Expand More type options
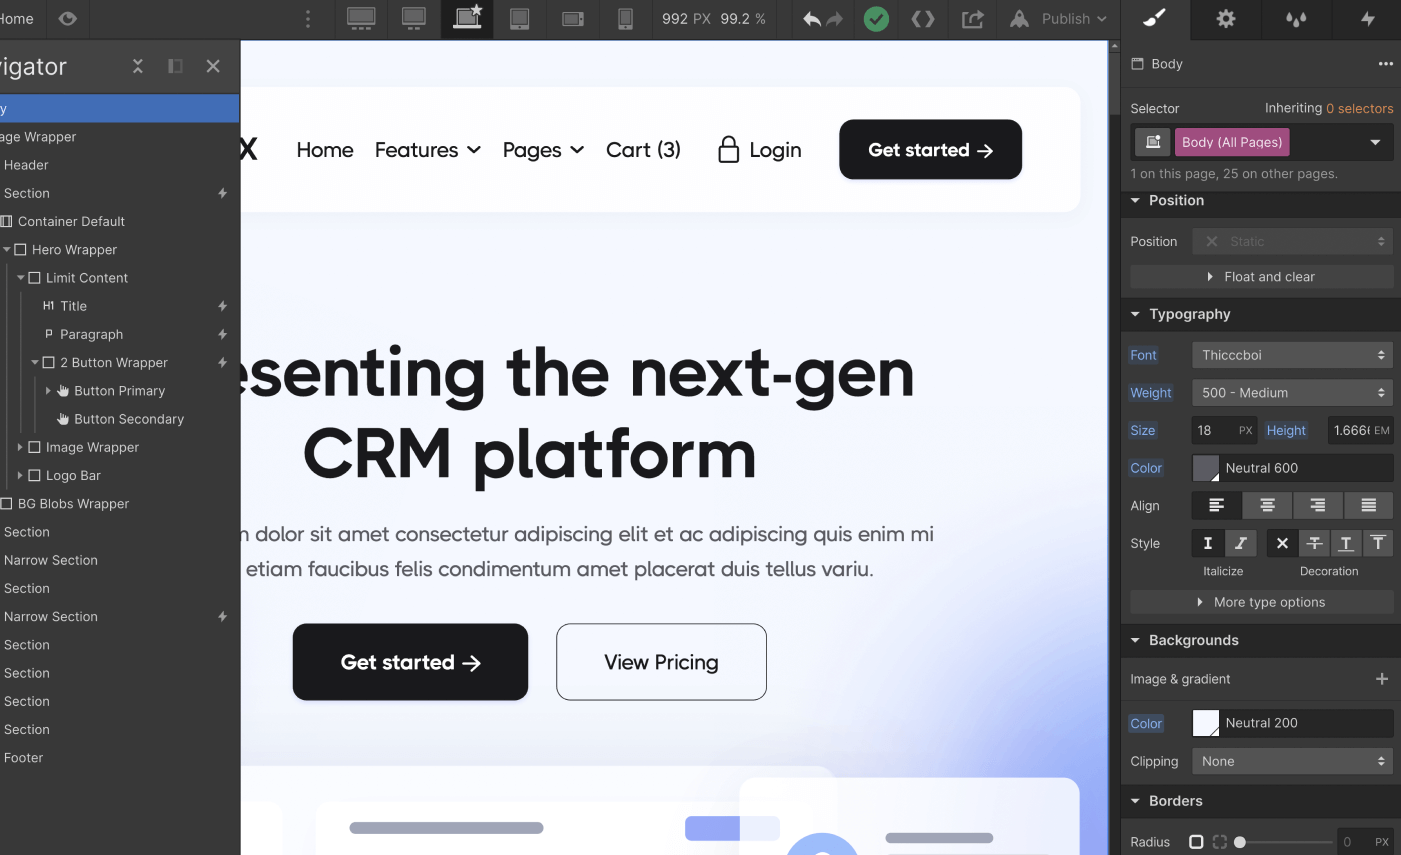 (1261, 601)
